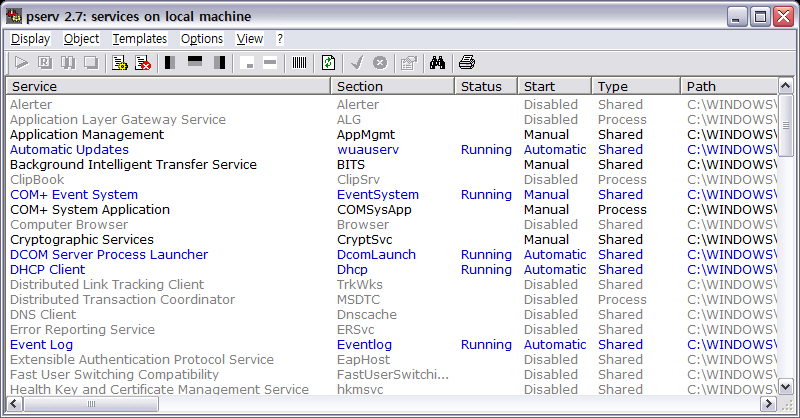Viewport: 800px width, 418px height.
Task: Click the top-half black bar icon
Action: pos(195,63)
